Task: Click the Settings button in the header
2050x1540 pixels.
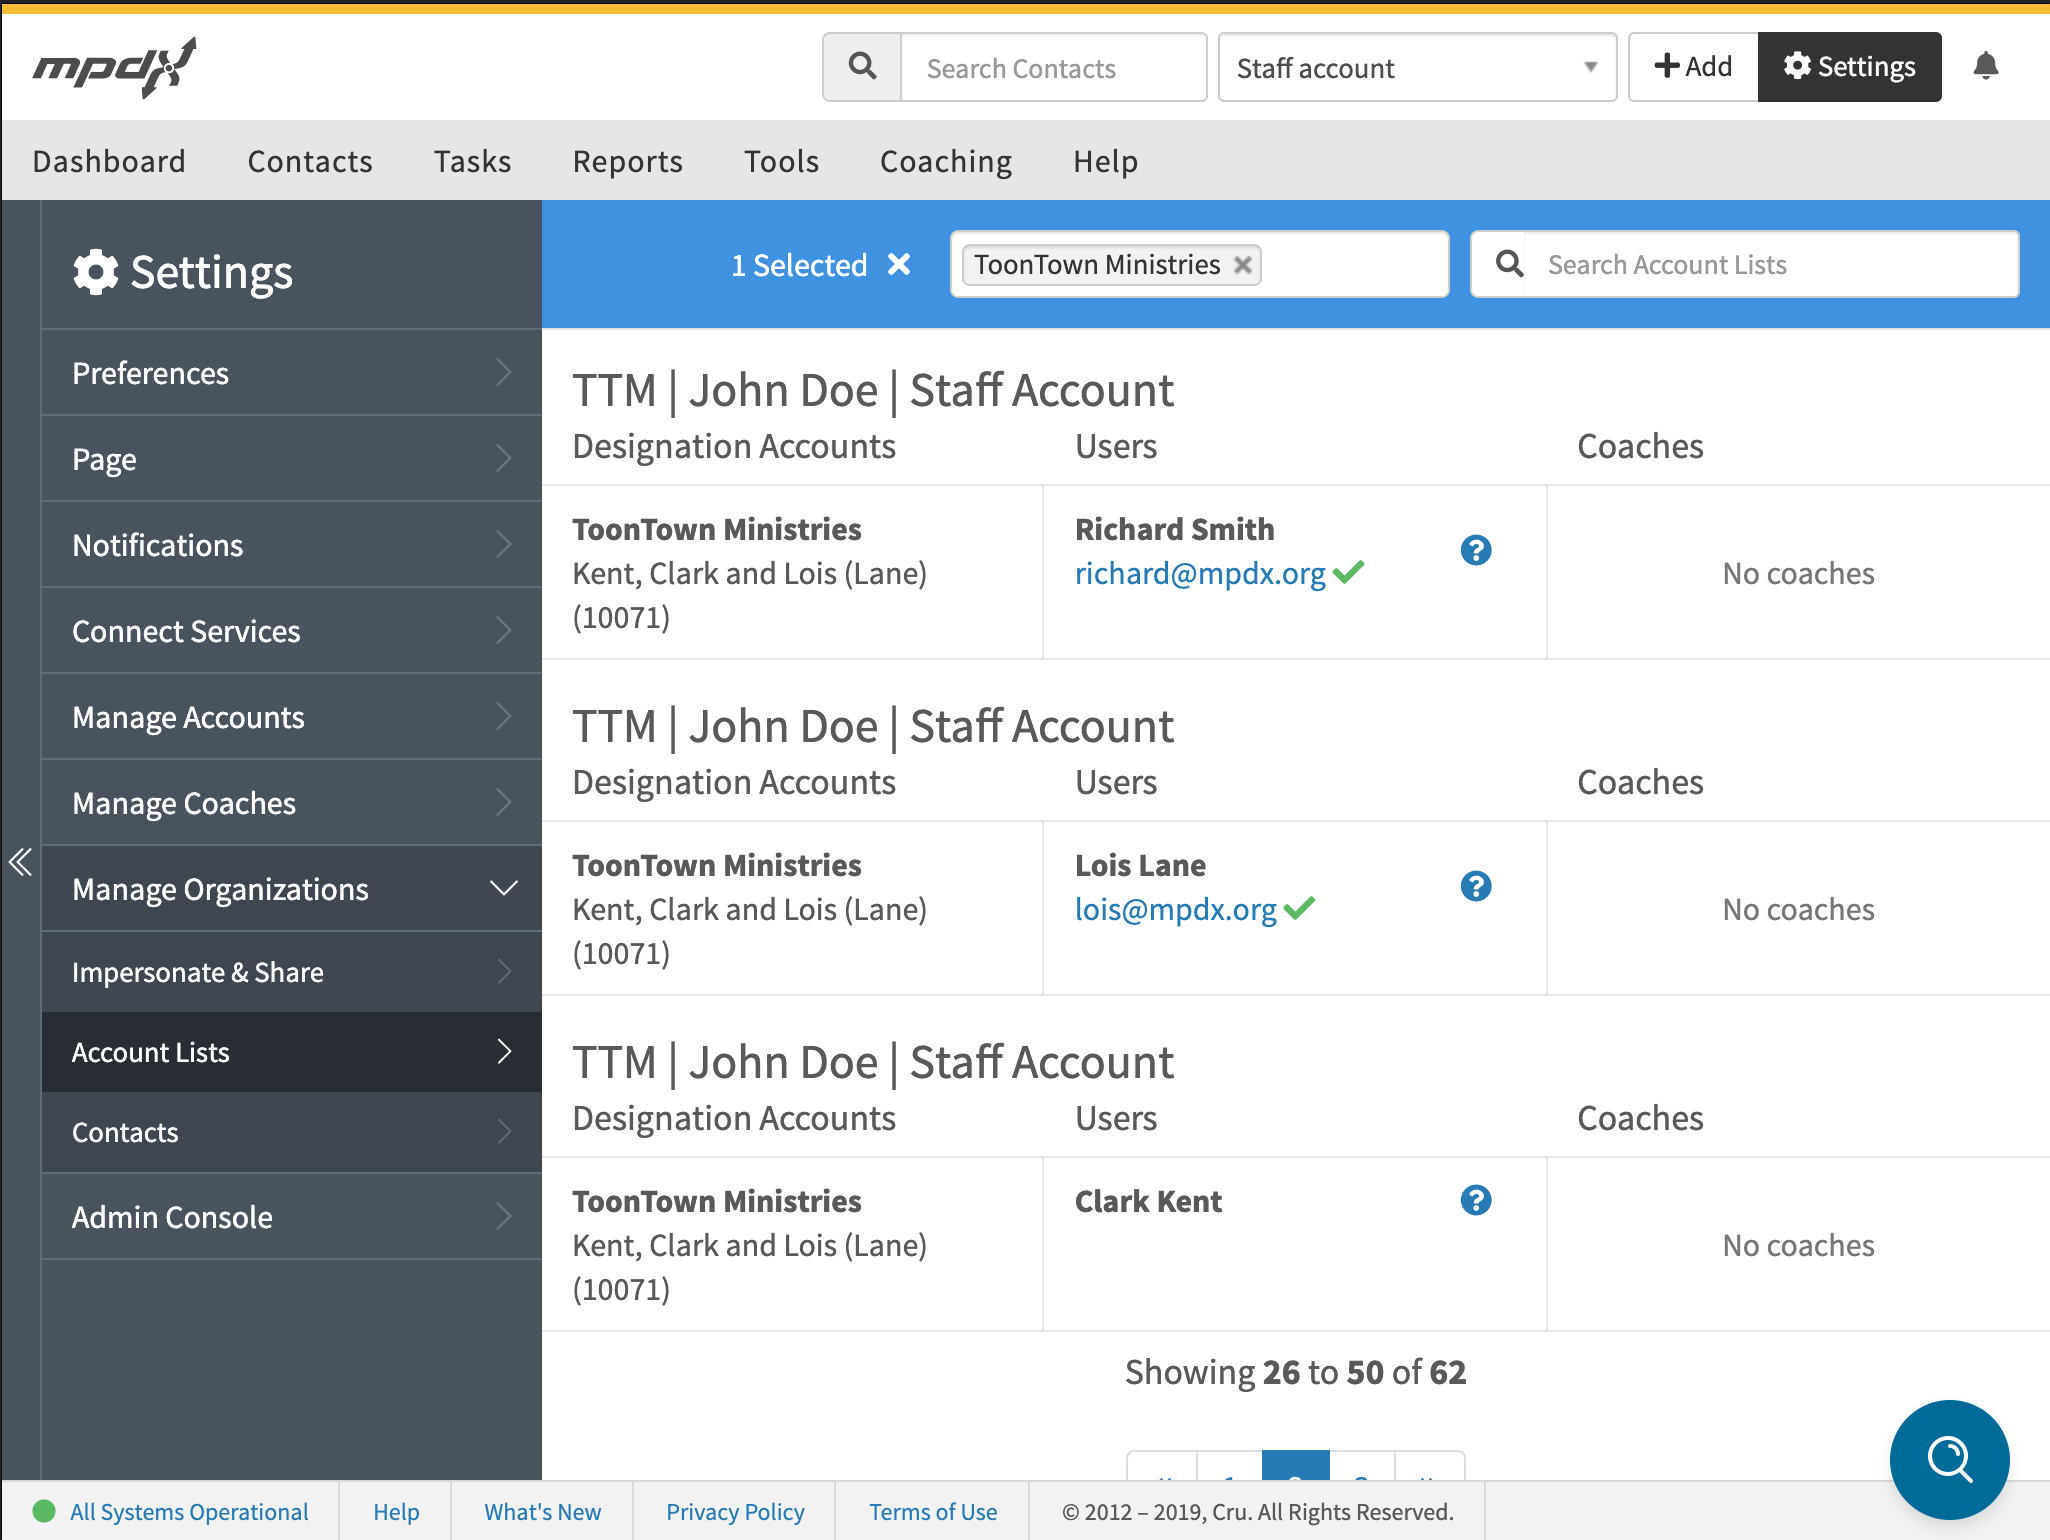Action: (1850, 67)
